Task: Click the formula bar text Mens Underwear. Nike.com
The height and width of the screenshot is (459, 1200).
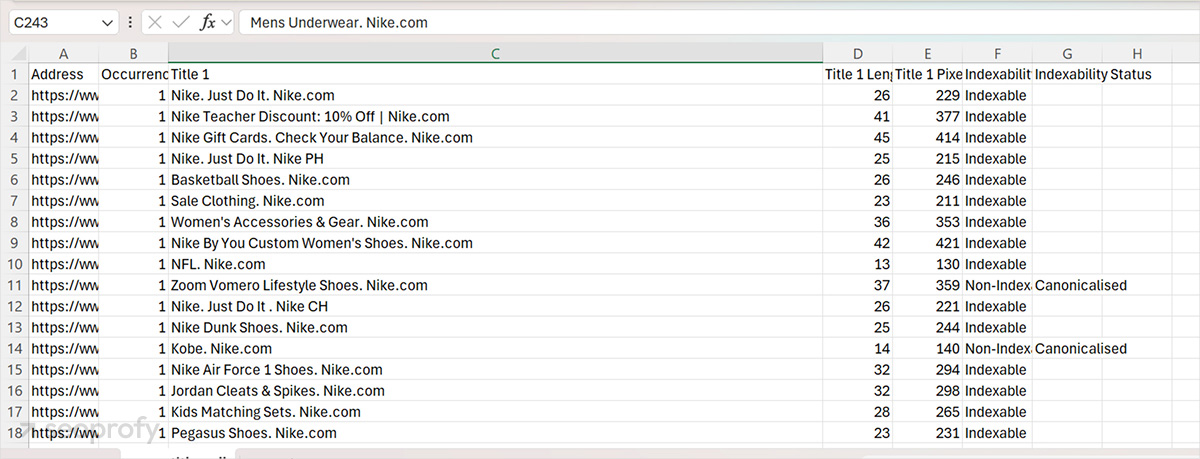Action: (x=339, y=22)
